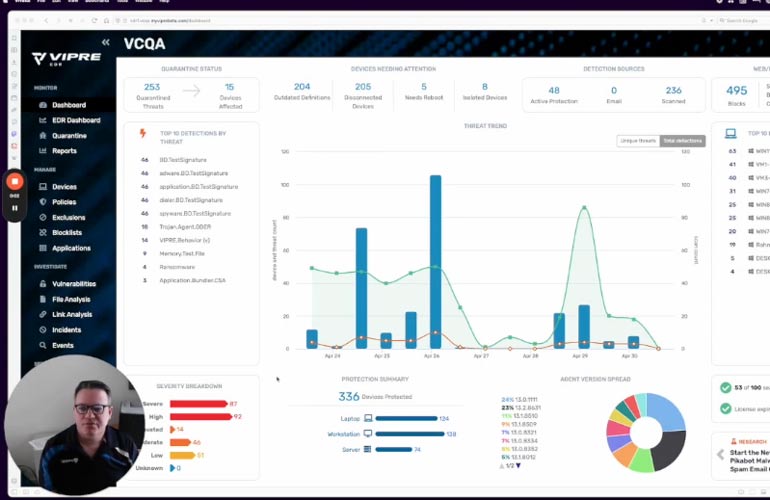Image resolution: width=770 pixels, height=500 pixels.
Task: Click the green check beside 53 of 100
Action: [x=725, y=388]
